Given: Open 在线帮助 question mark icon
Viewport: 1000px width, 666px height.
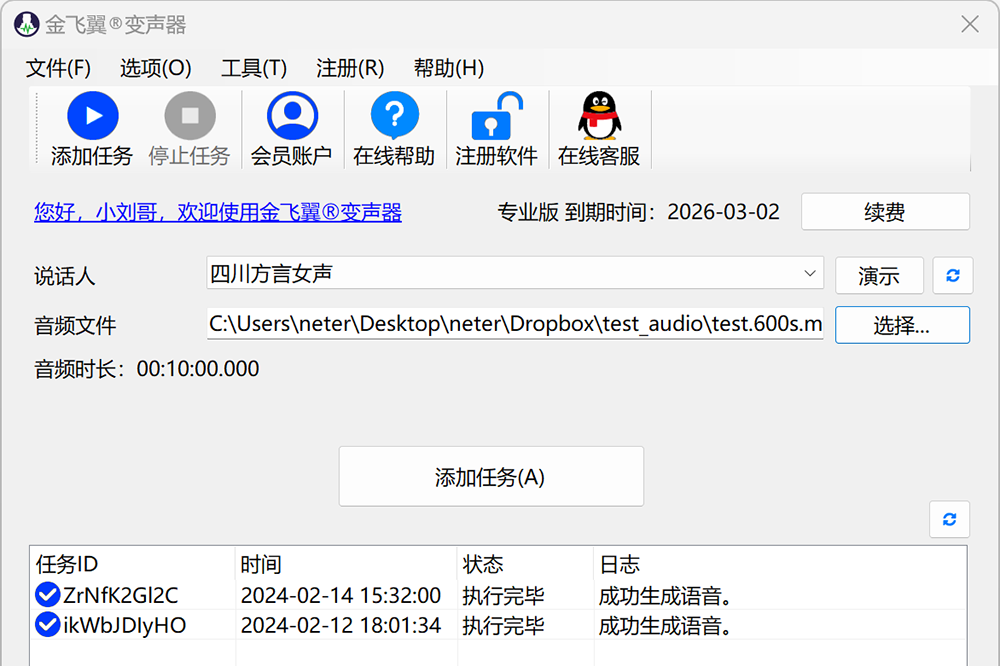Looking at the screenshot, I should 394,117.
